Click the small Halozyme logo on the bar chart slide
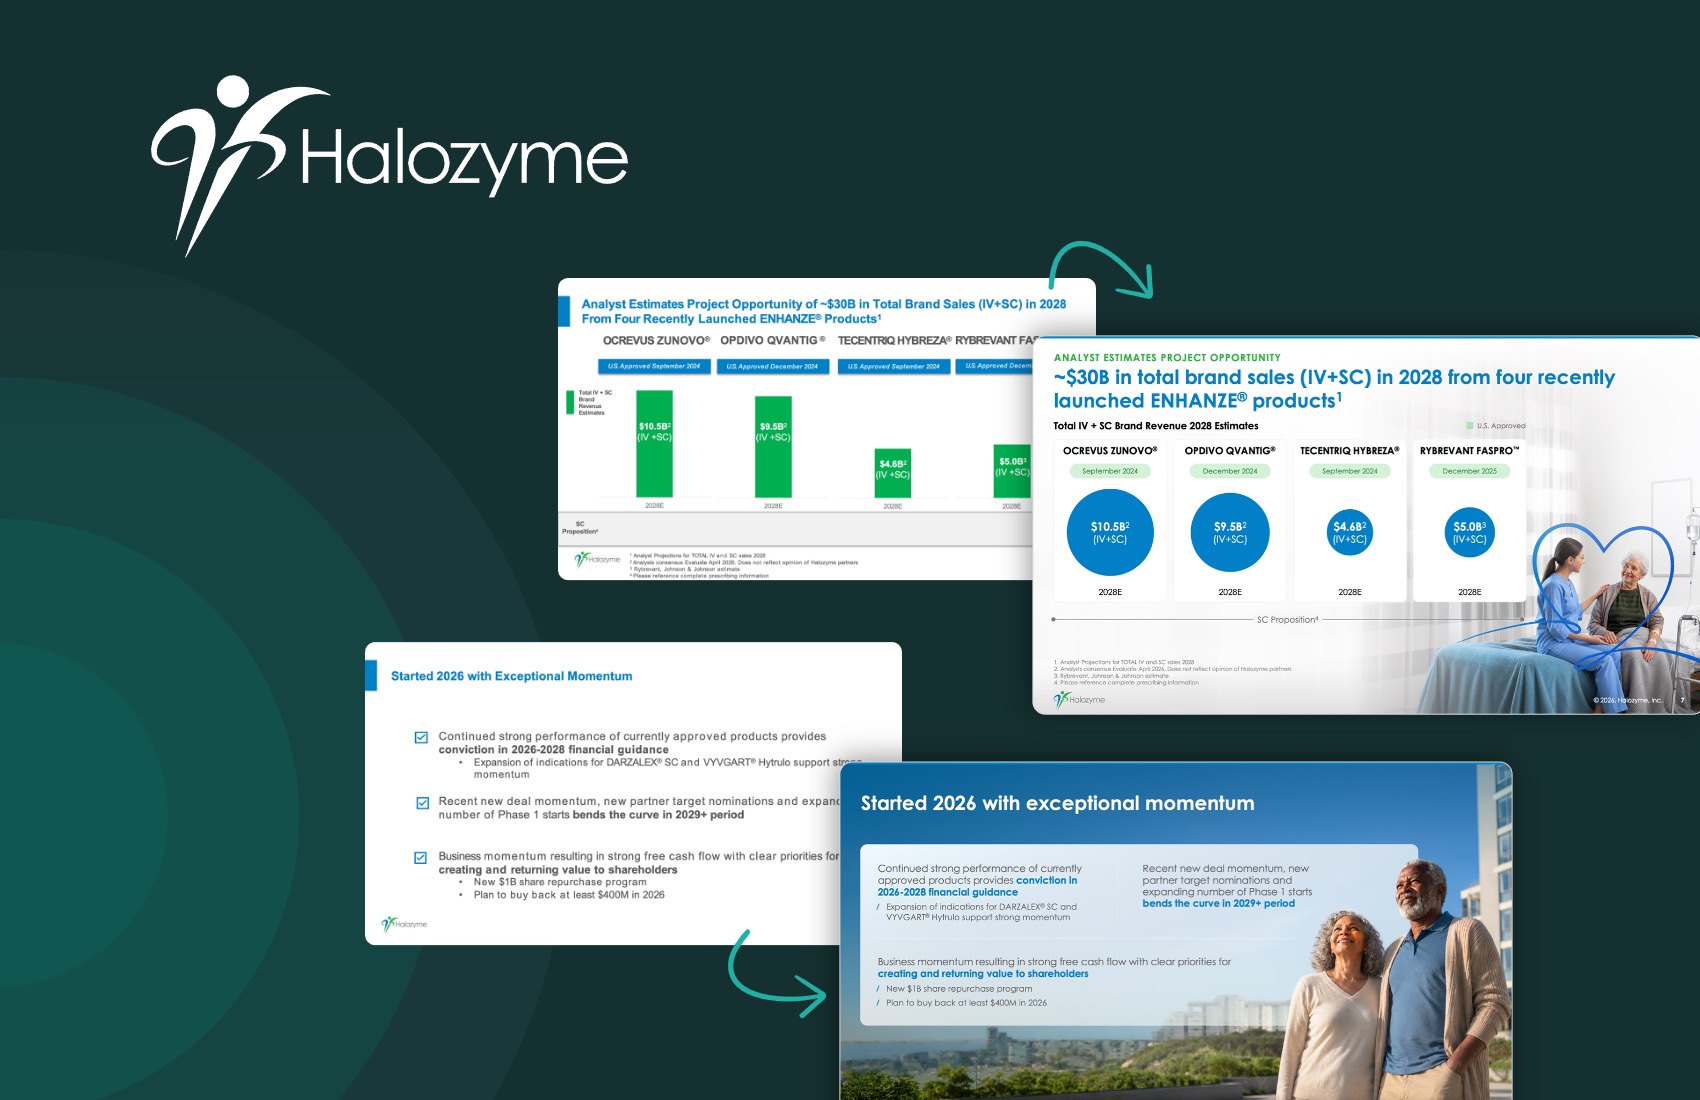 coord(597,559)
